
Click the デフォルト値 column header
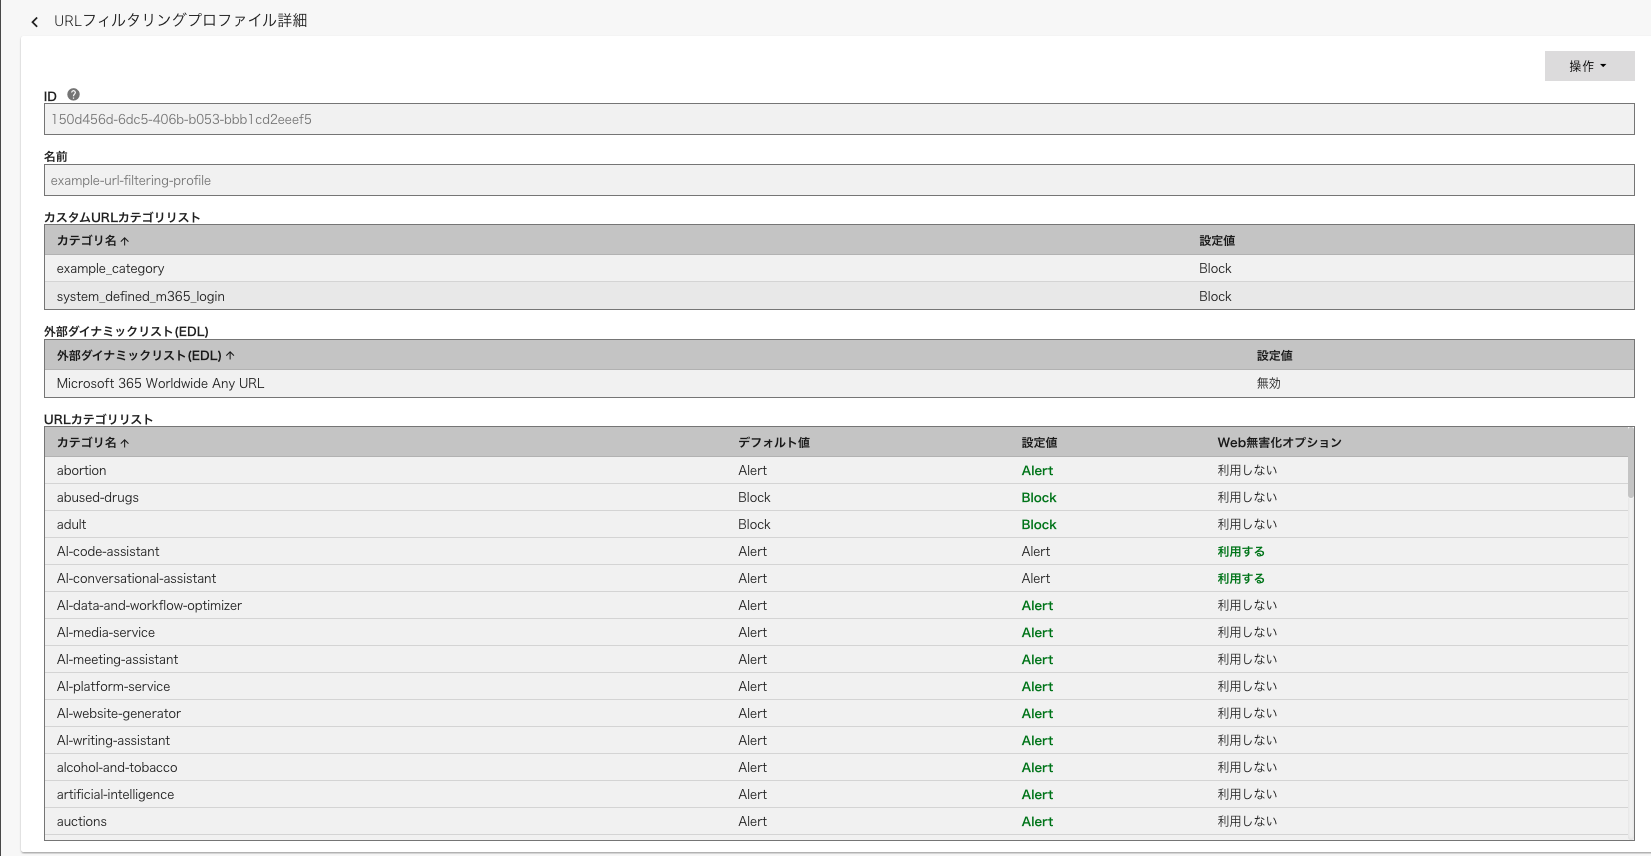[774, 443]
